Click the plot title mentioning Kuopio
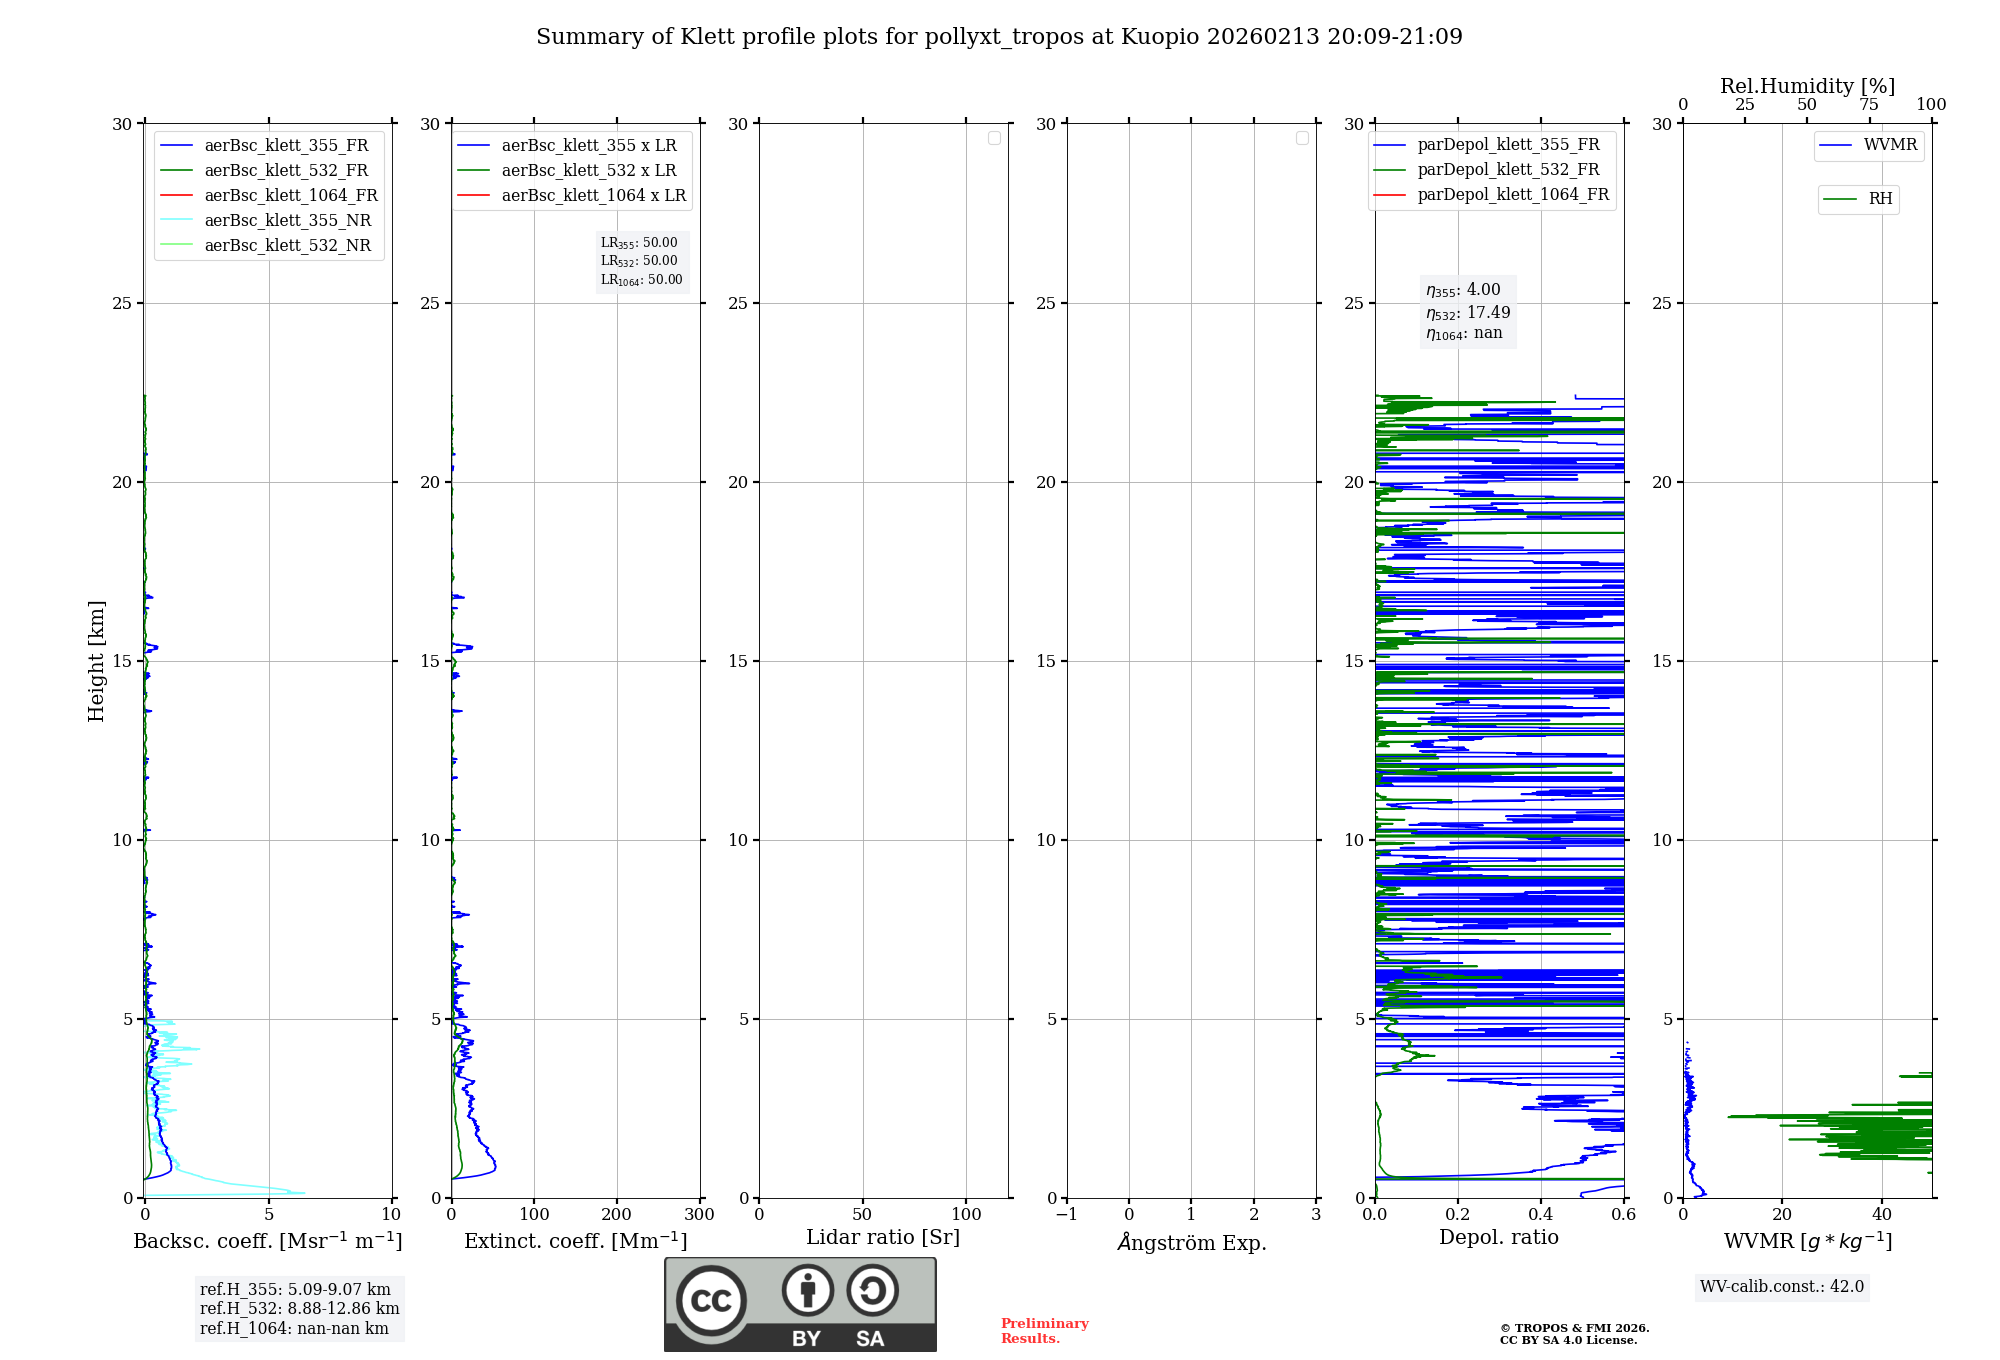Image resolution: width=2000 pixels, height=1360 pixels. click(999, 37)
